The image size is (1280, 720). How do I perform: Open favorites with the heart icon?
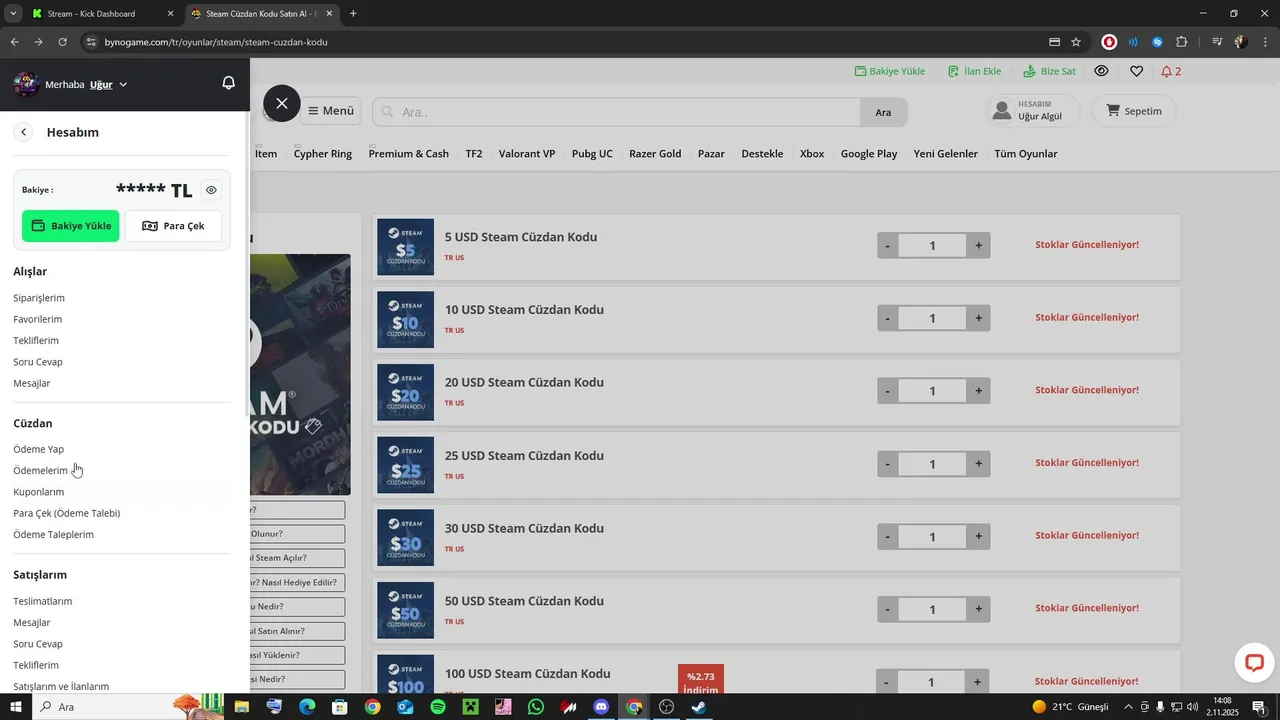tap(1136, 71)
